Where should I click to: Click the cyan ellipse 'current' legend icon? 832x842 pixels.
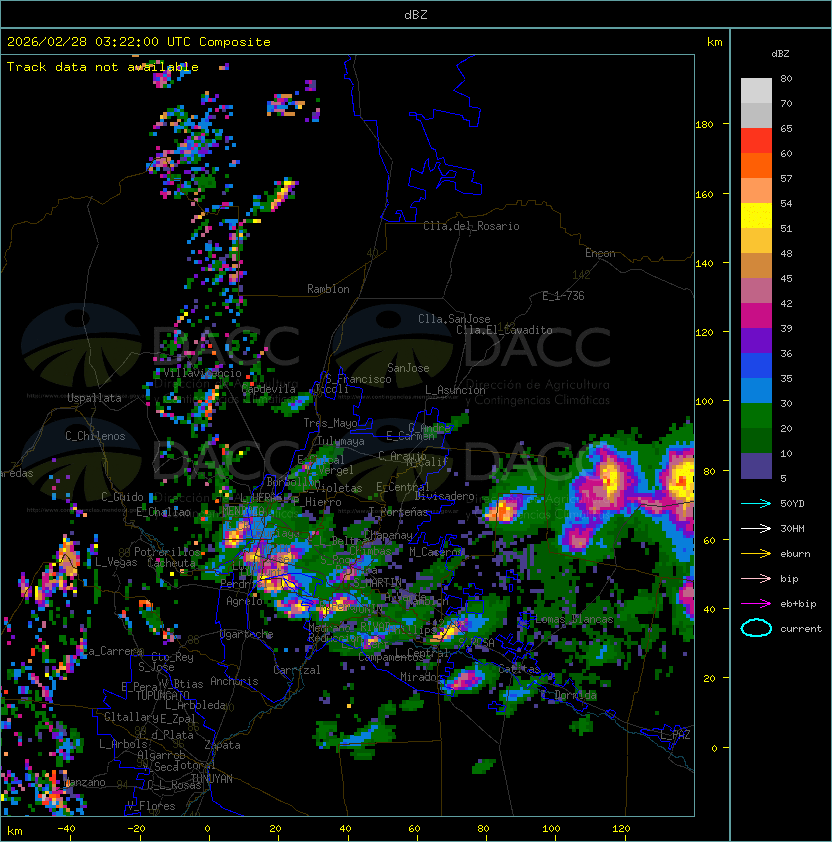coord(756,628)
